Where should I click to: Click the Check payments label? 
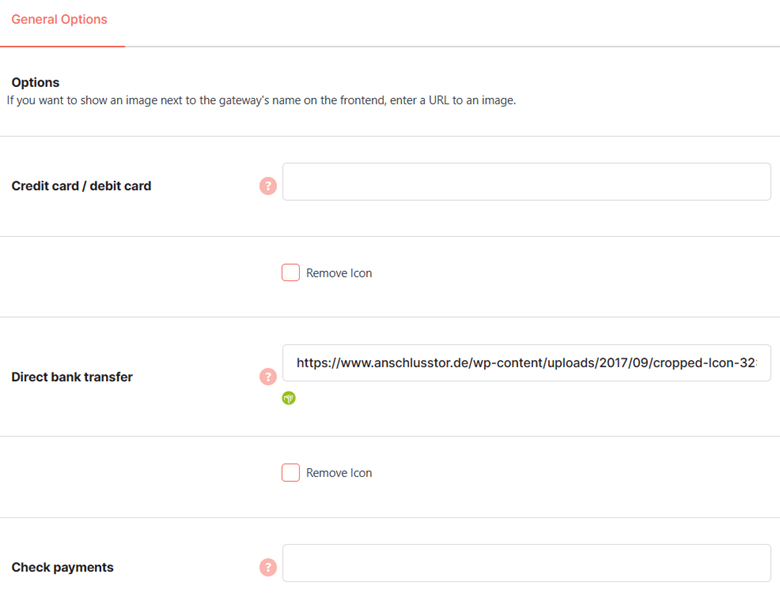point(63,568)
